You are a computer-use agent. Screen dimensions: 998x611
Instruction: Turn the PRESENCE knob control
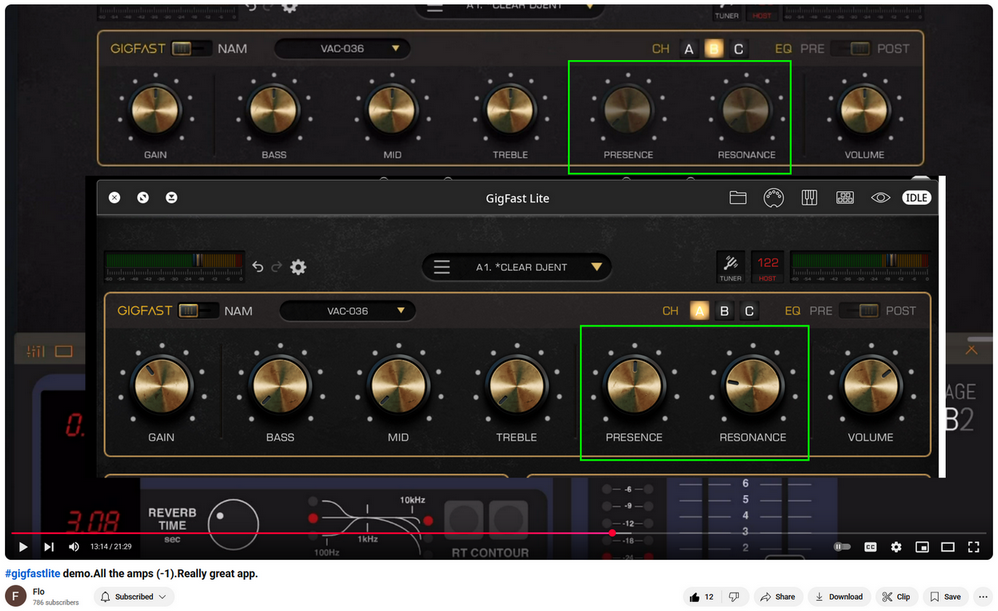632,389
